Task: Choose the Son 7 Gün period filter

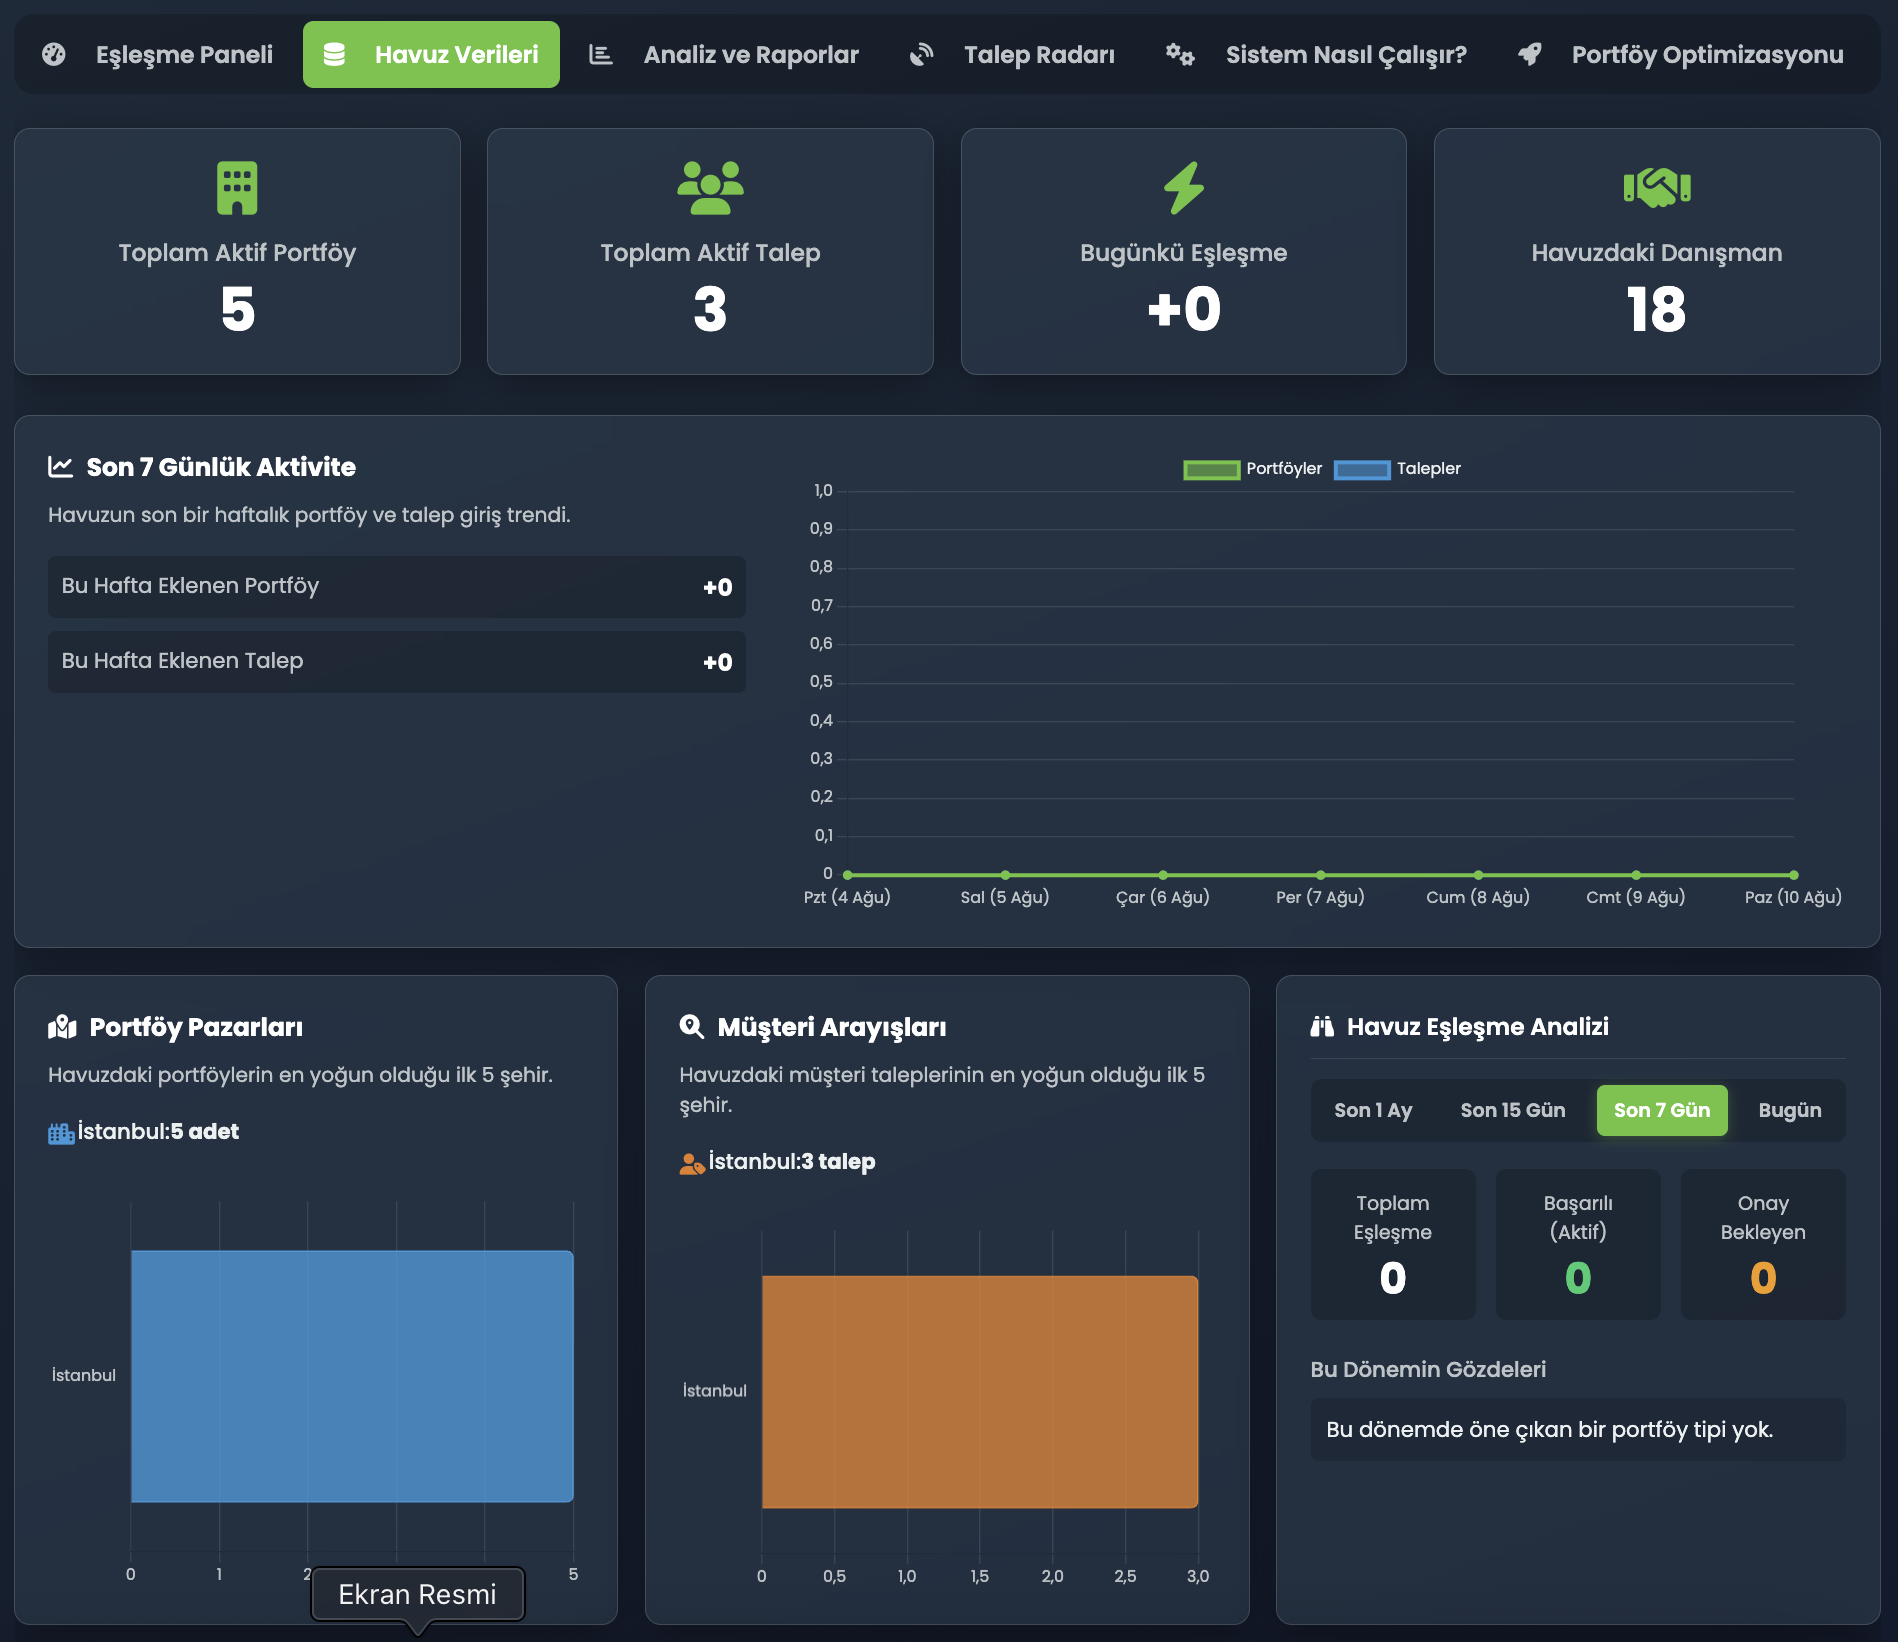Action: pos(1661,1110)
